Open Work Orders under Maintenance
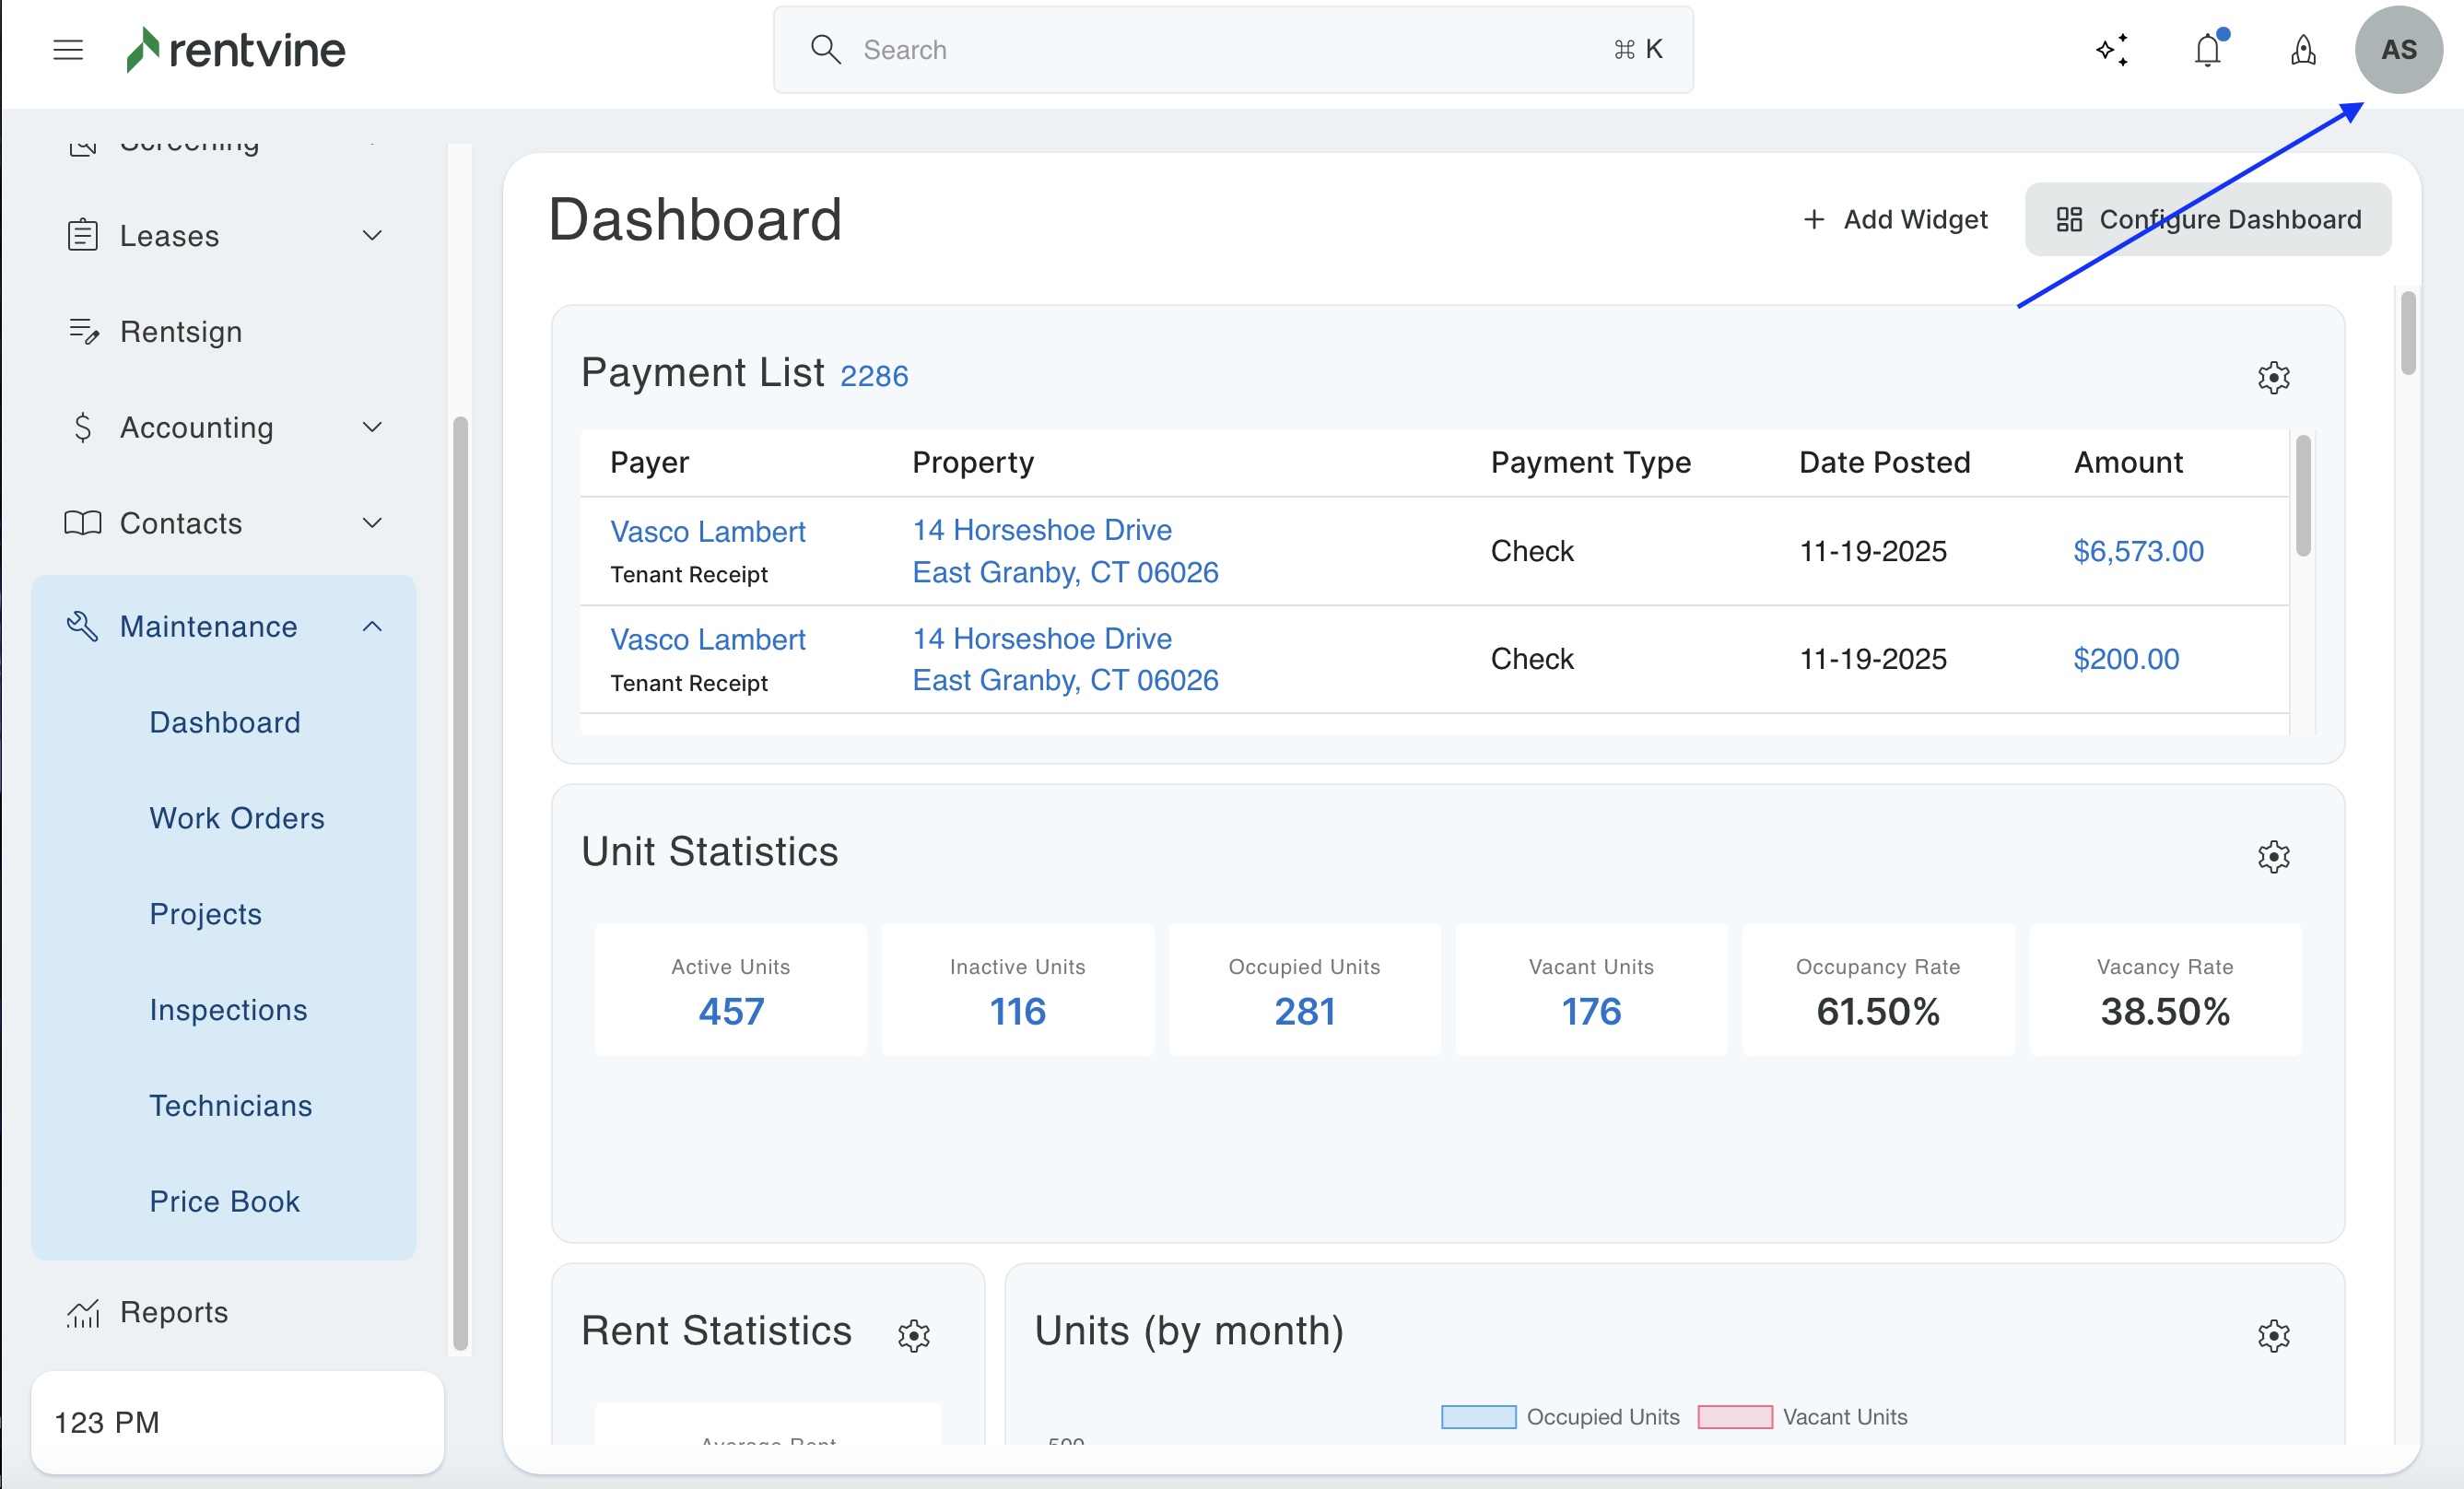Viewport: 2464px width, 1489px height. (x=237, y=817)
